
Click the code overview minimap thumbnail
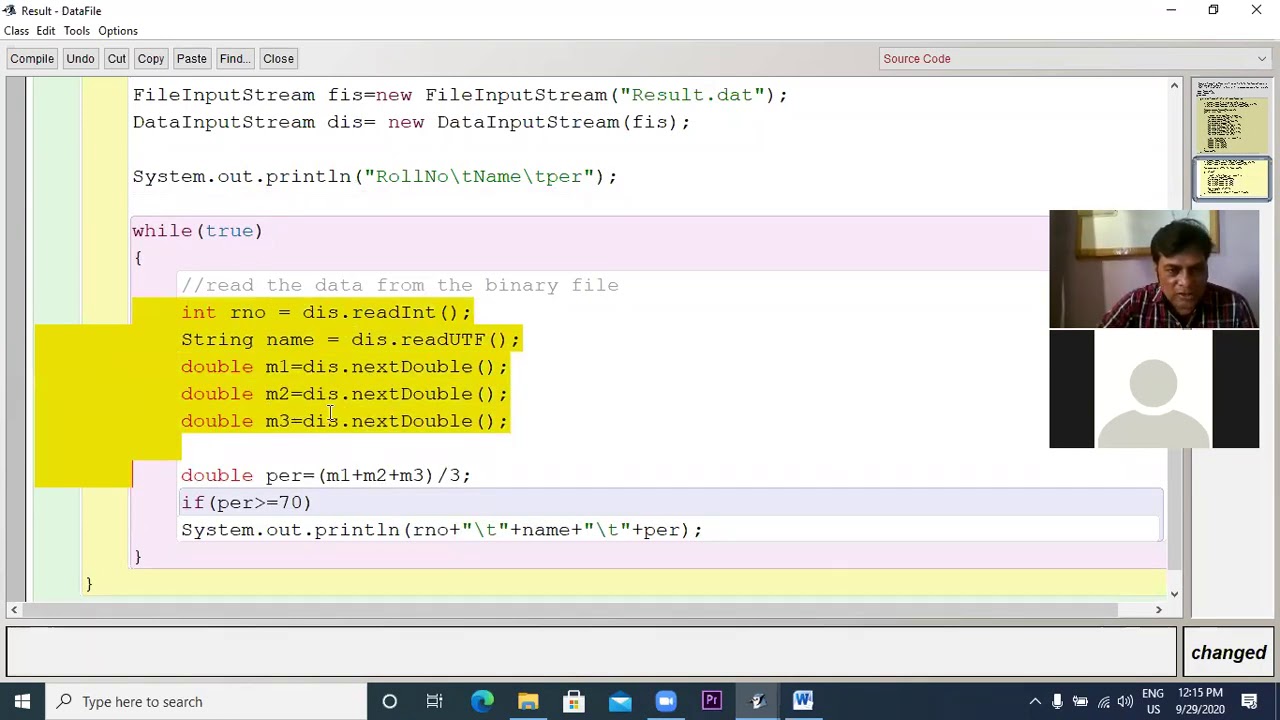pyautogui.click(x=1231, y=140)
